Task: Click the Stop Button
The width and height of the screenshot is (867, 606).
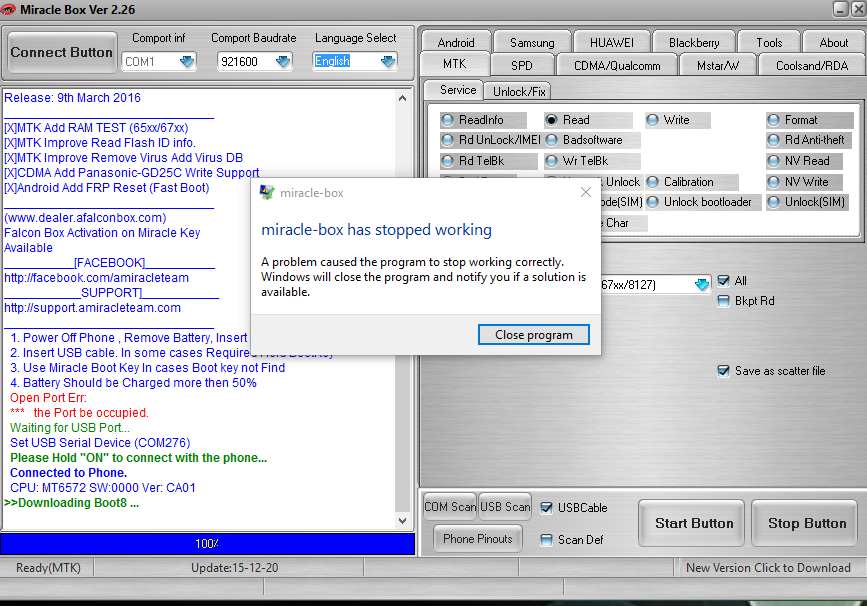Action: click(x=807, y=523)
